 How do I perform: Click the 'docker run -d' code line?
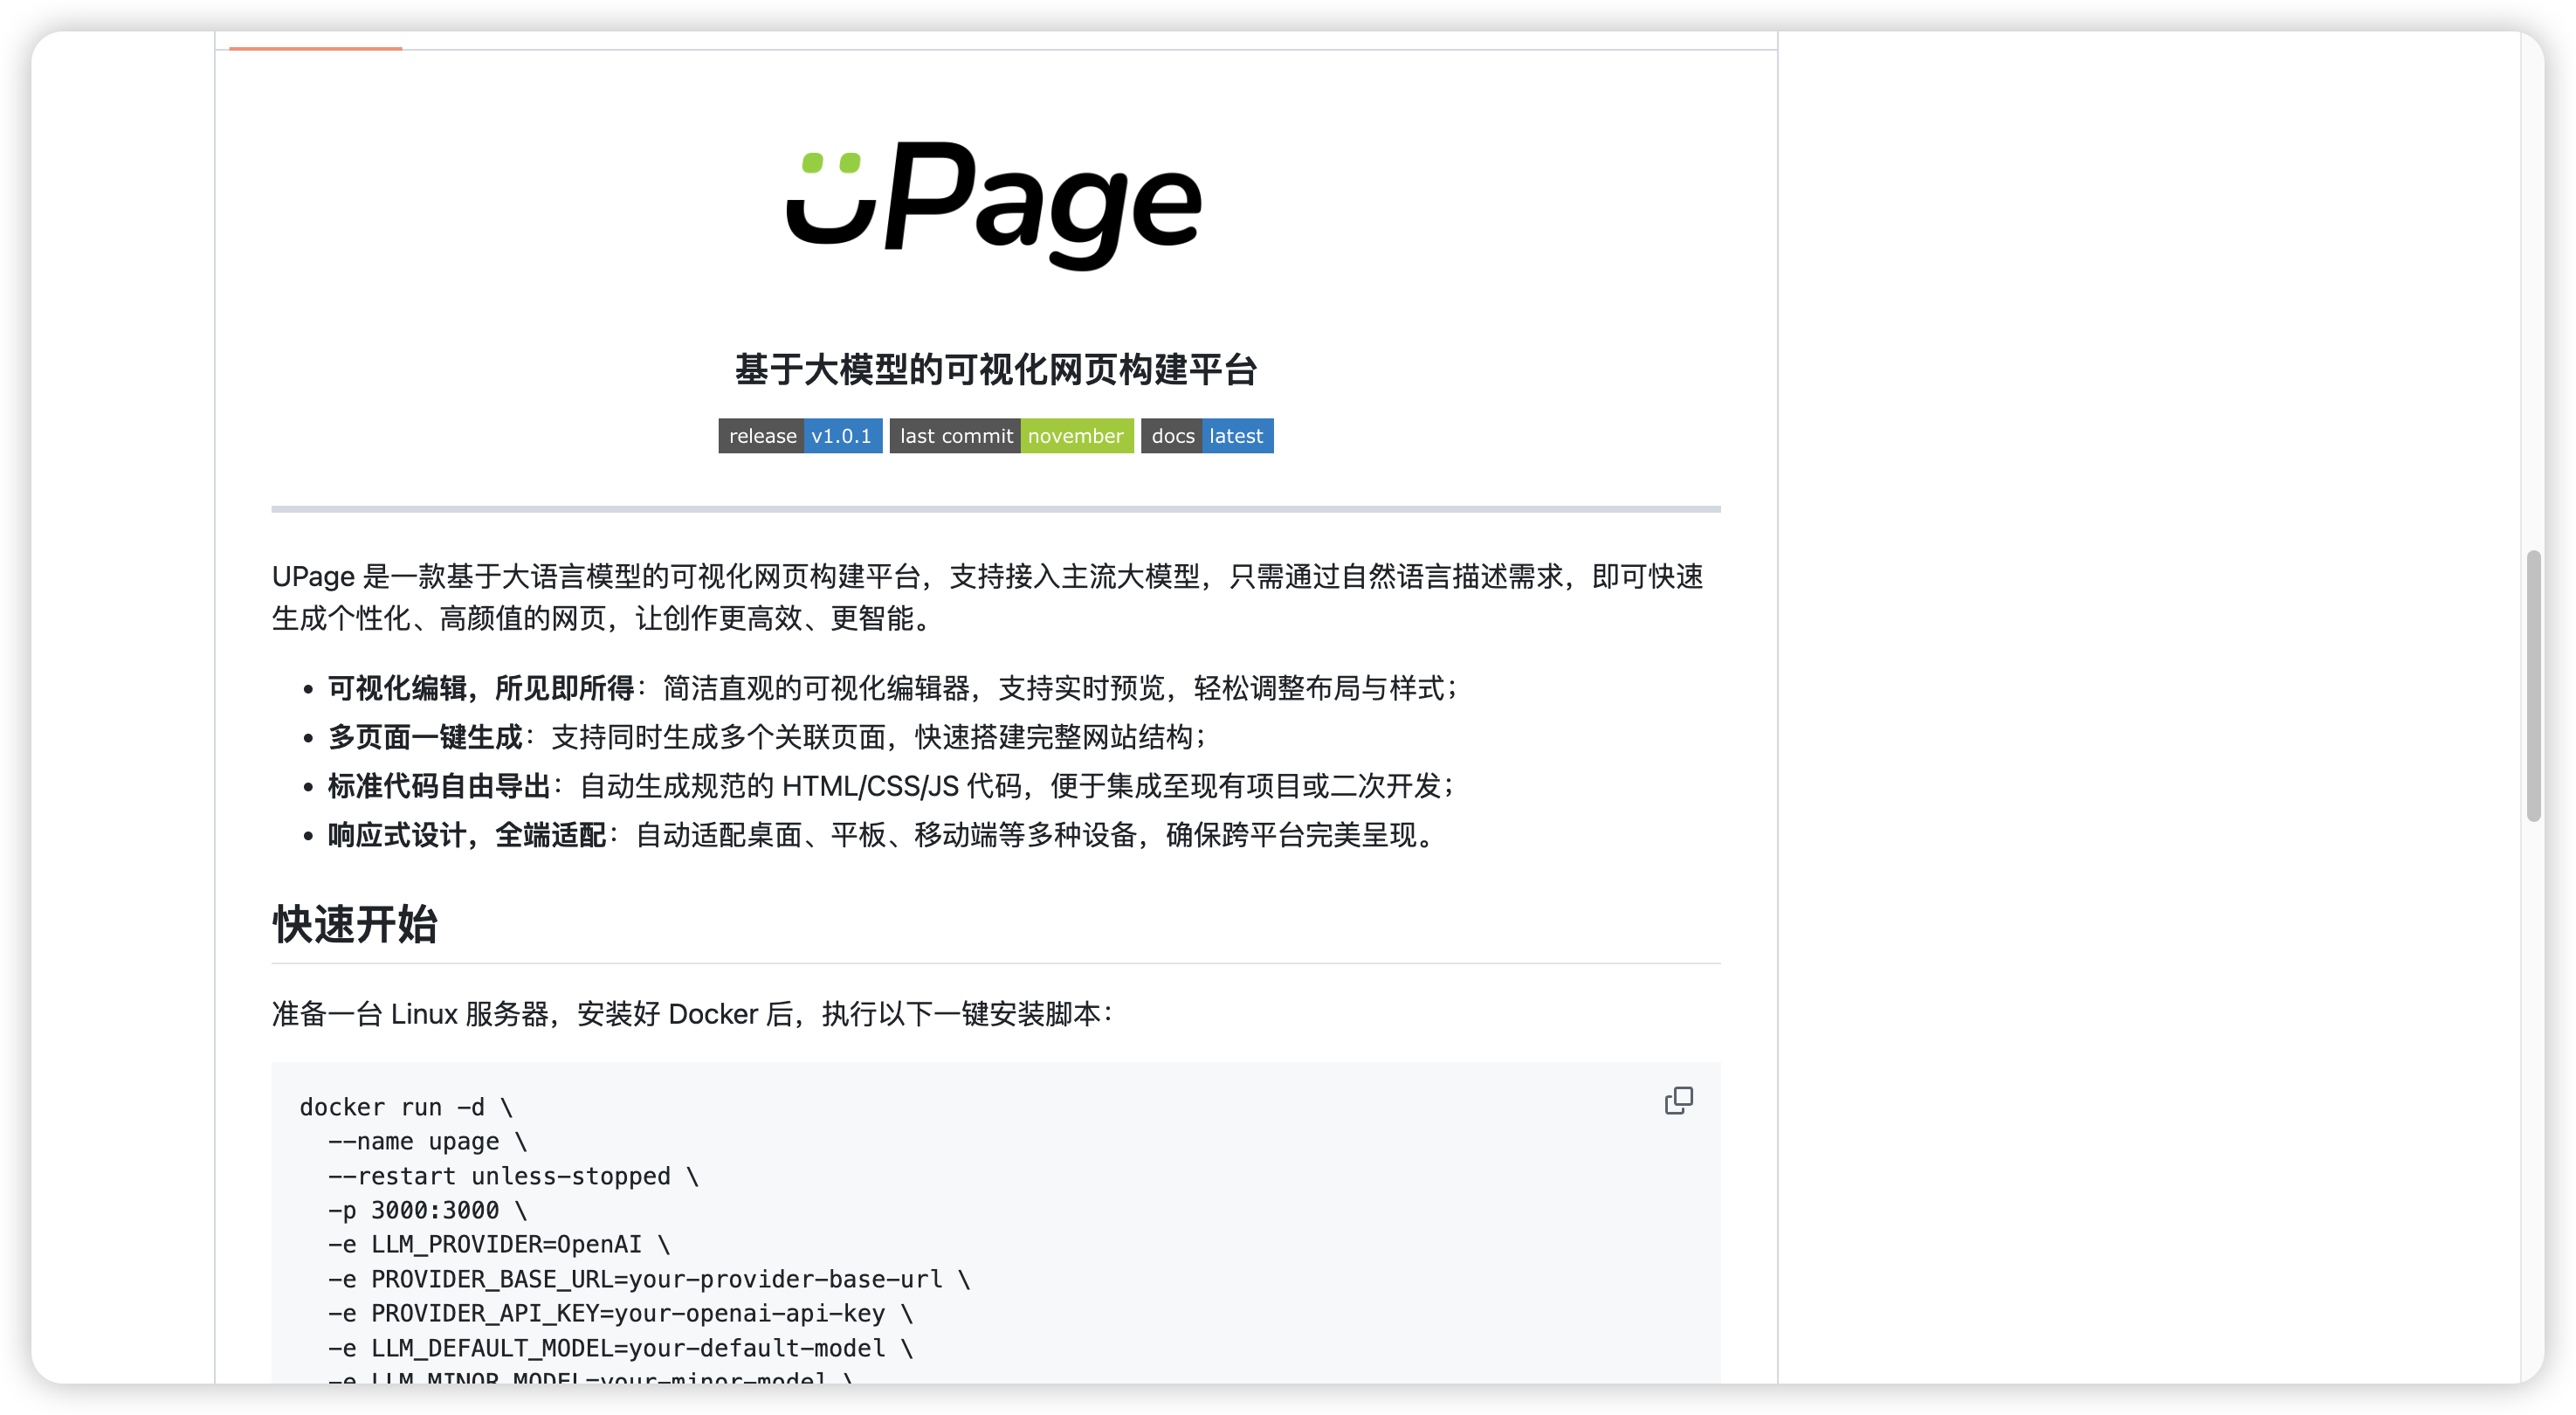pos(405,1107)
